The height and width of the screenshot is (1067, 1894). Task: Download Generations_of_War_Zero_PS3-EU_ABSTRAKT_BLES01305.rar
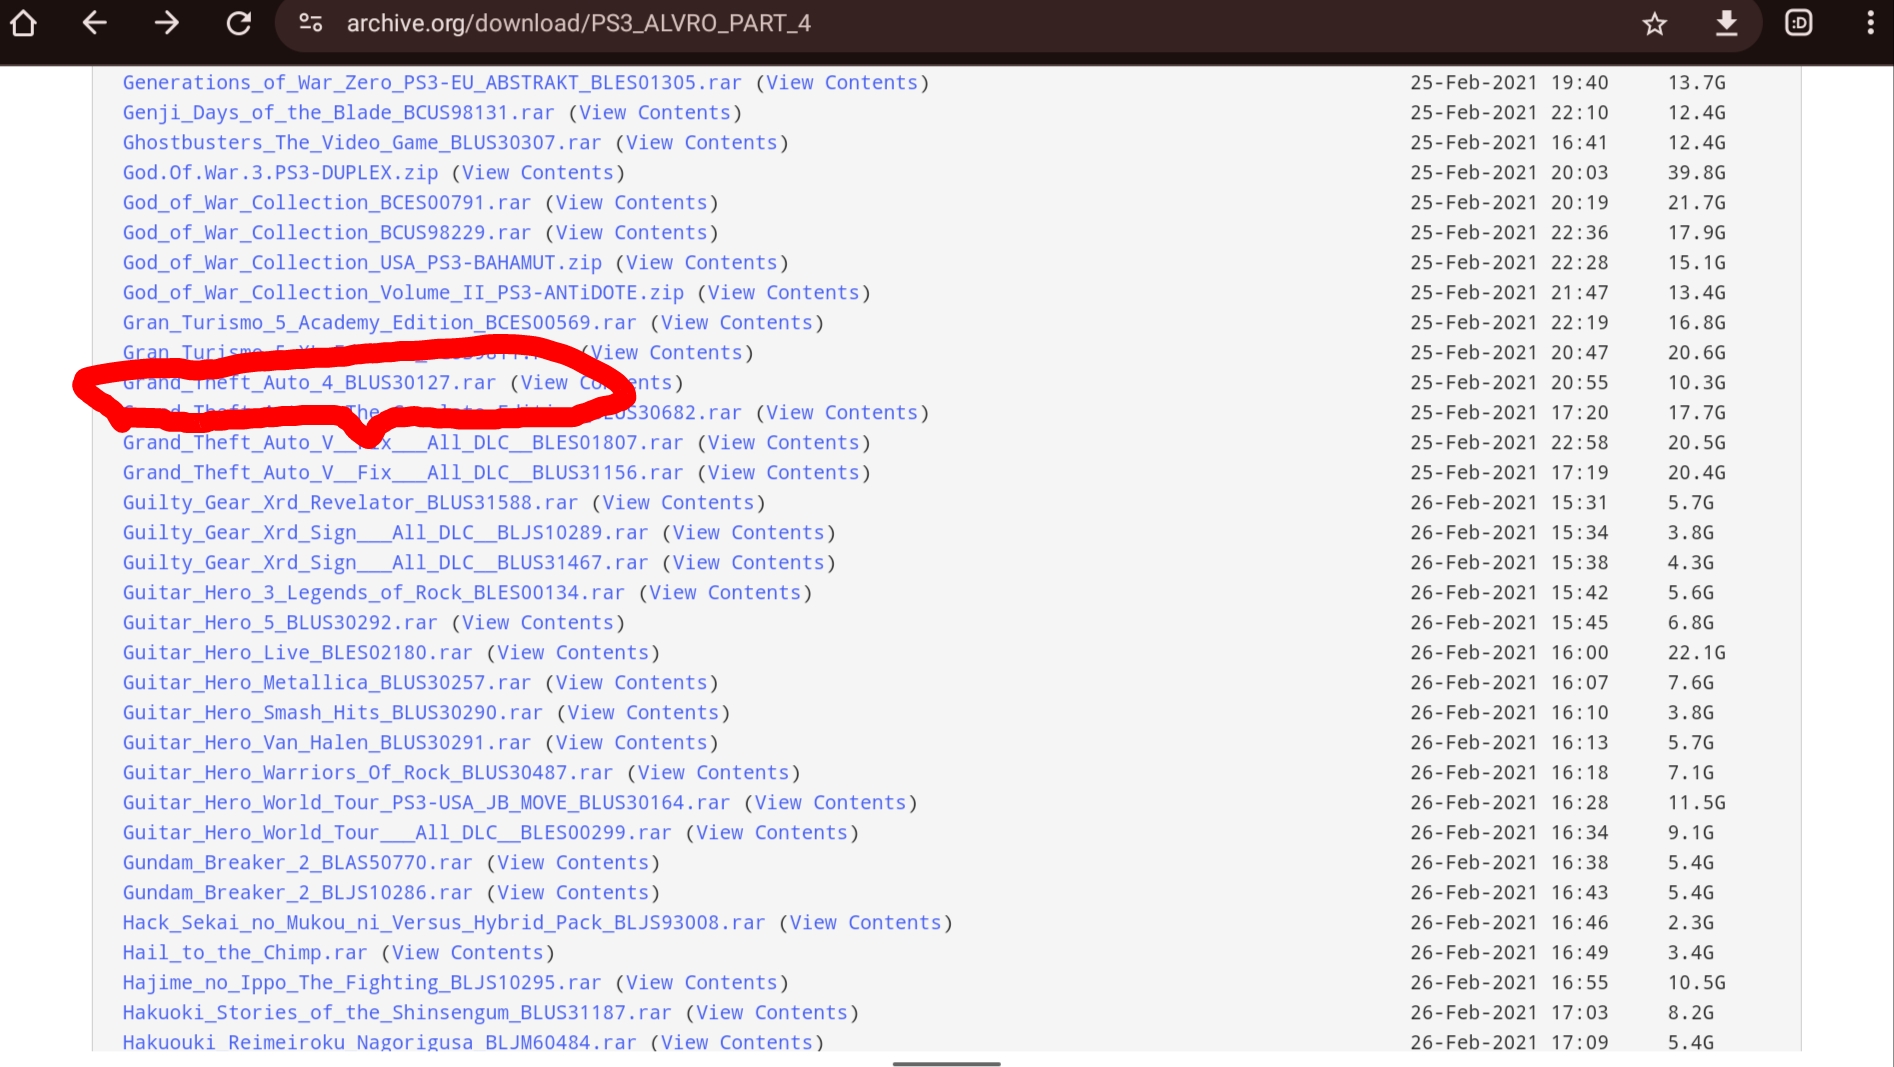pos(432,83)
